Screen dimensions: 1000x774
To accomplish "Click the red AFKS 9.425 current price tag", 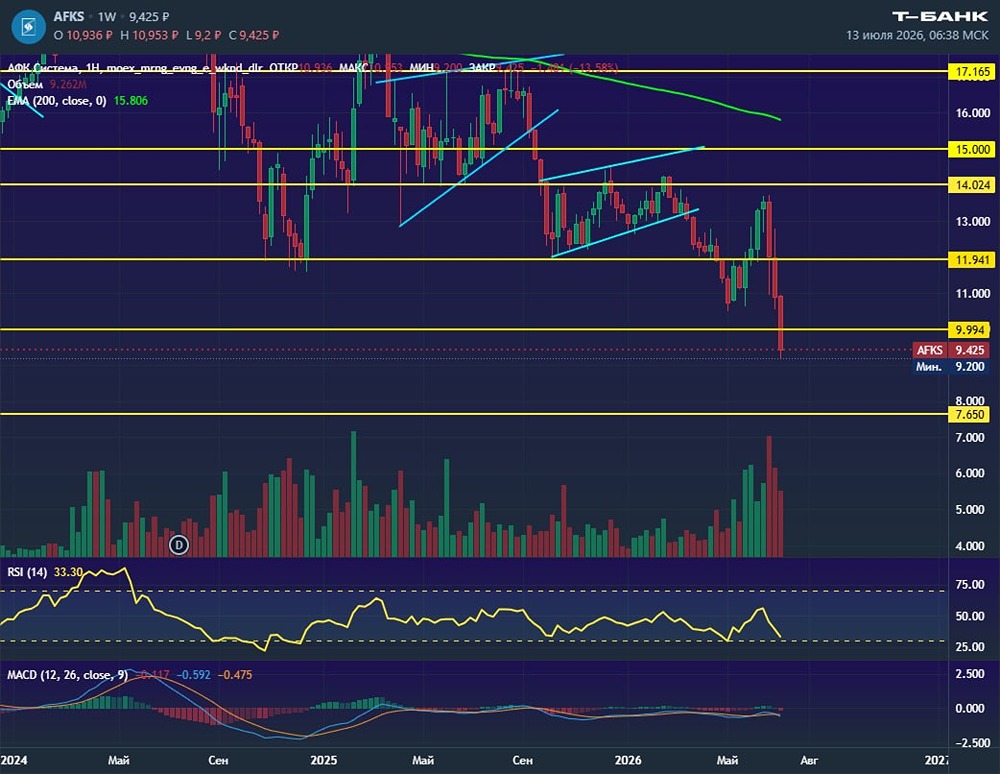I will click(951, 350).
